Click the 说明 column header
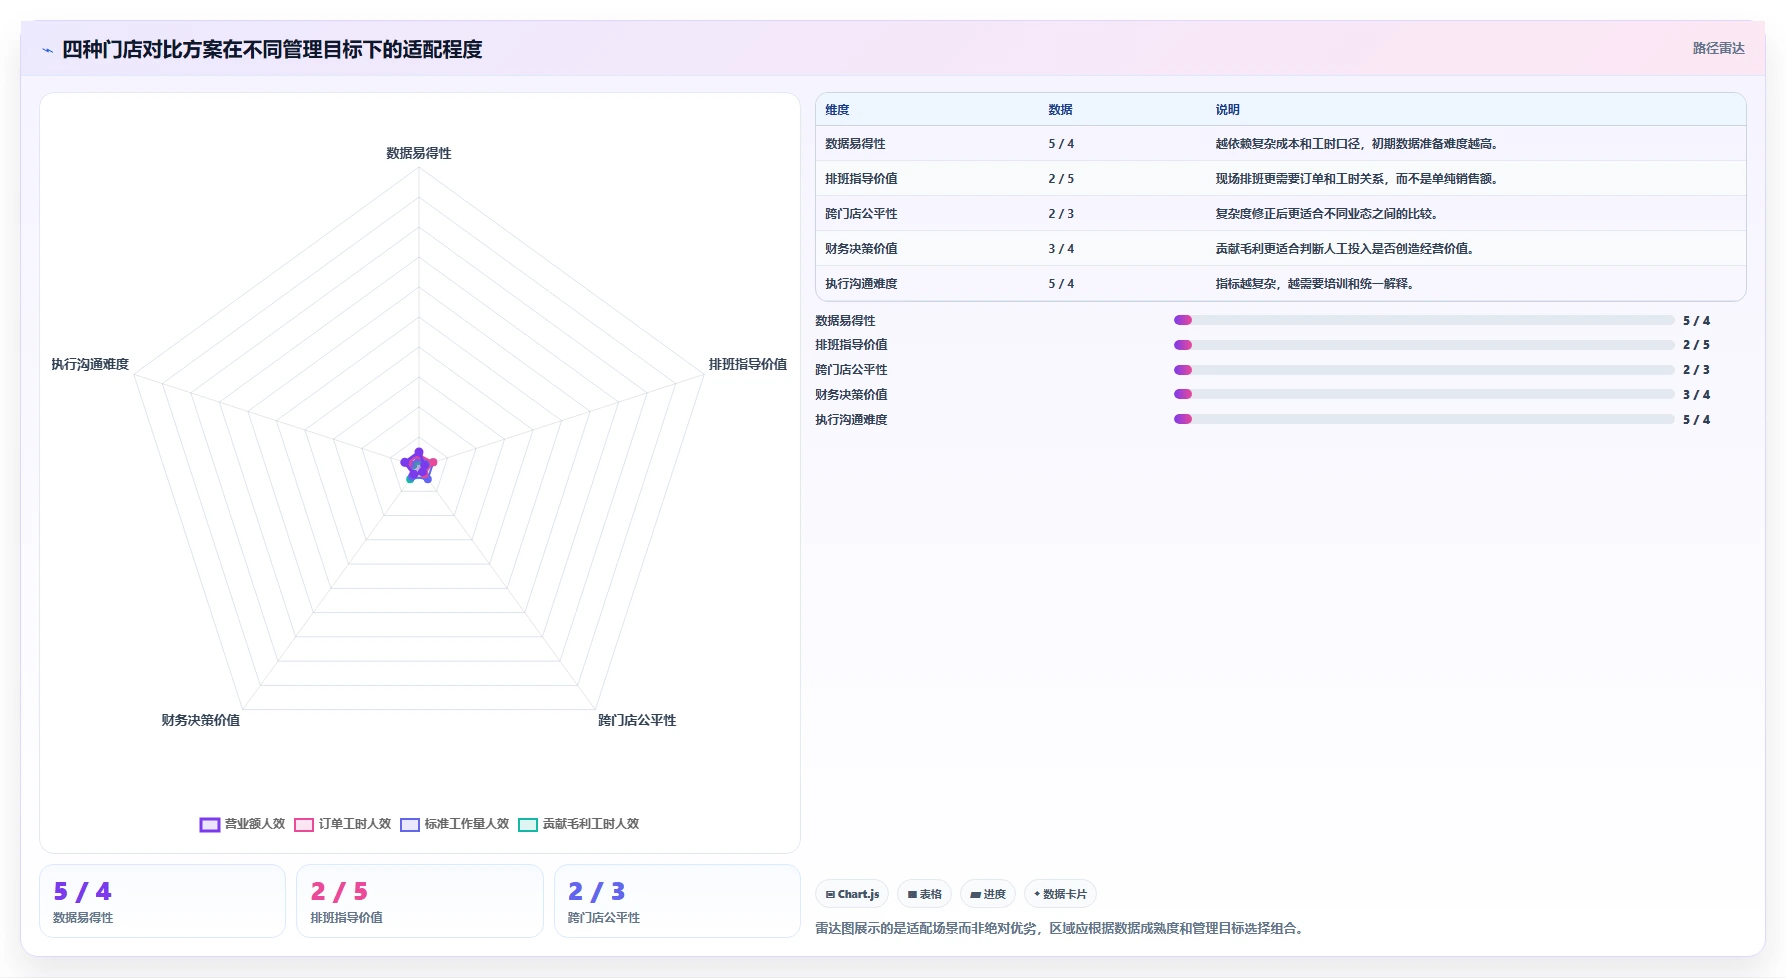 tap(1227, 110)
